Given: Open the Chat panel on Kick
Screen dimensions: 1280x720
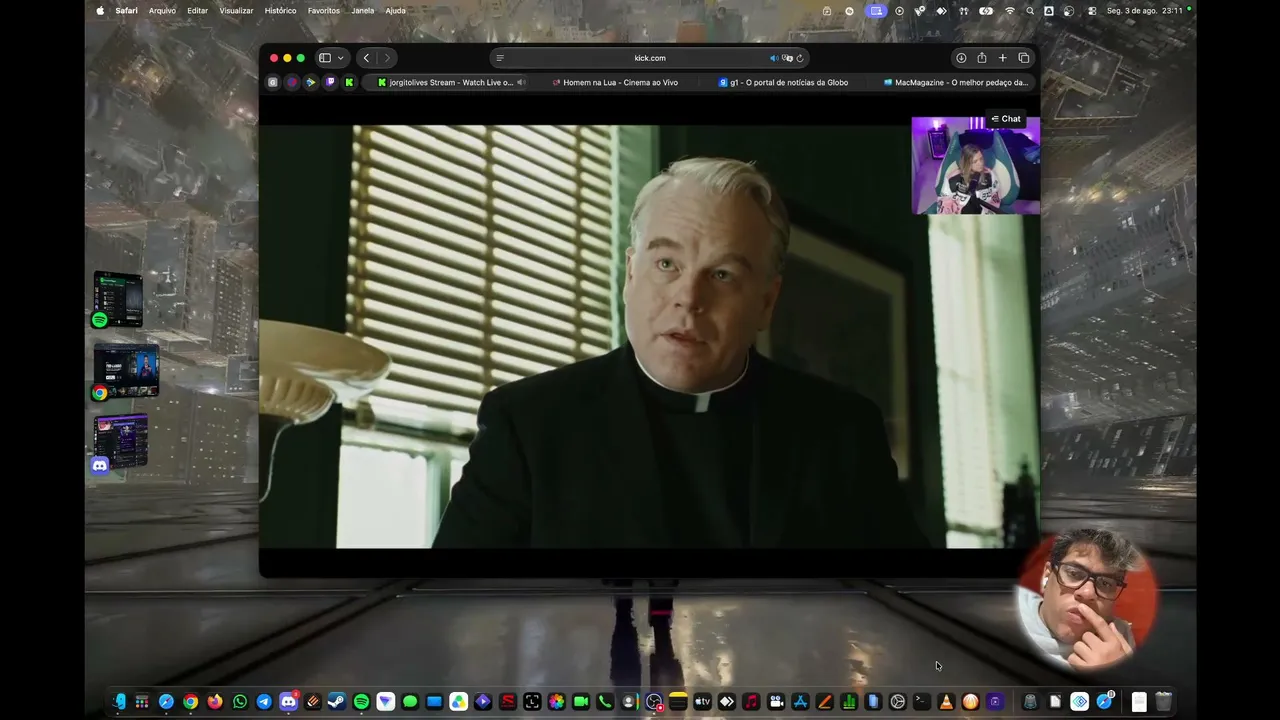Looking at the screenshot, I should 1006,119.
